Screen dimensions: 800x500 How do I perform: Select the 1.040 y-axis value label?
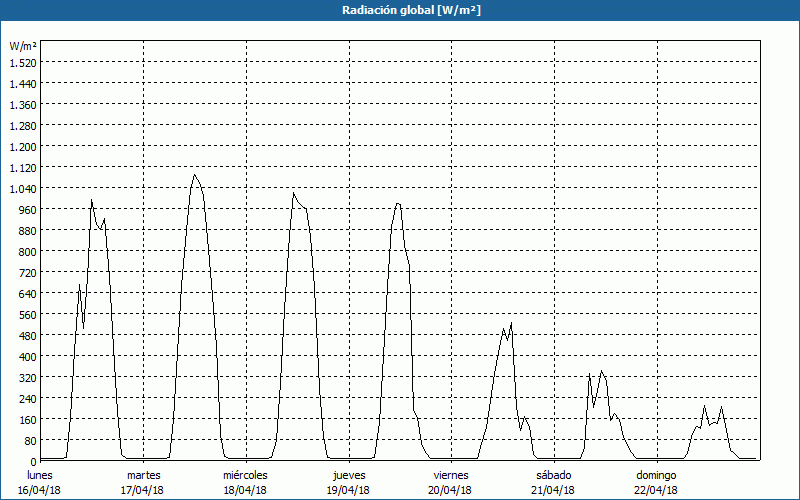coord(23,189)
